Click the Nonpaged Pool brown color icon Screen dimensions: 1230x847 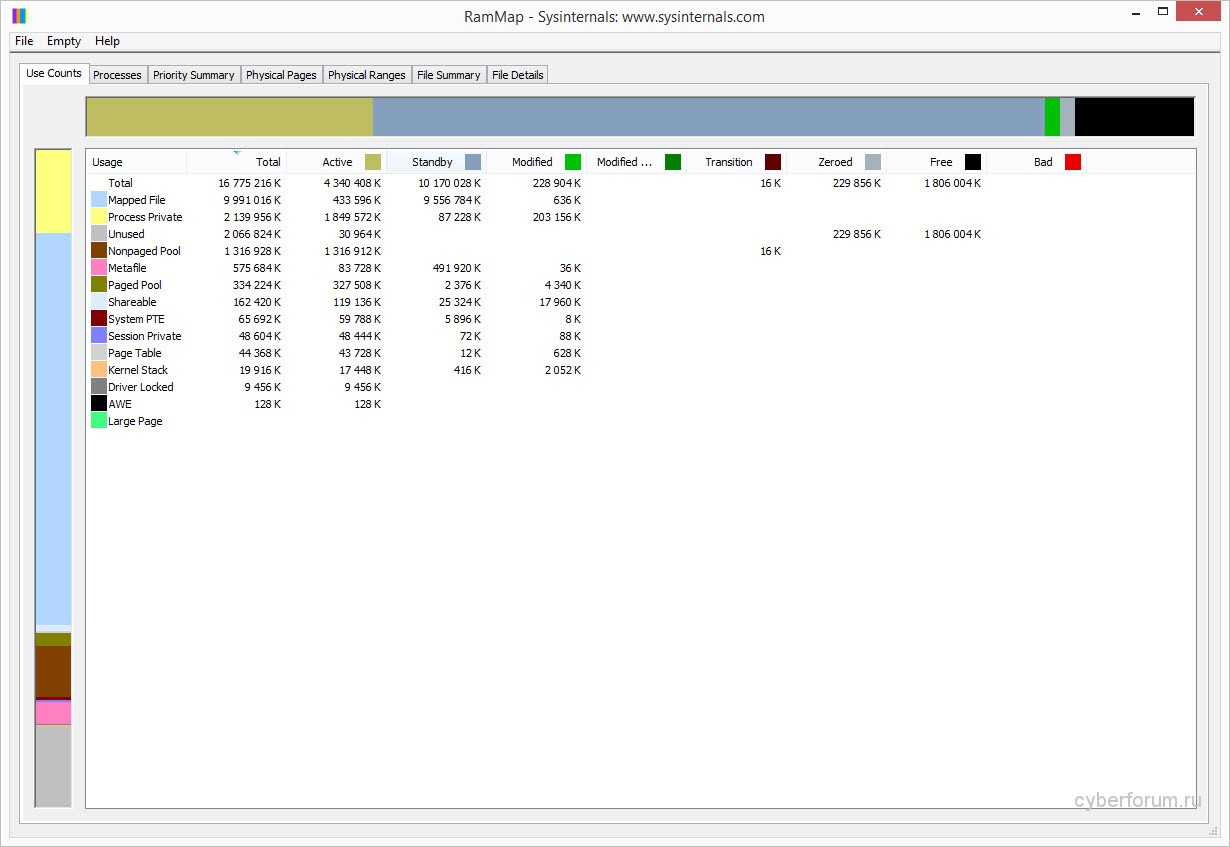point(99,251)
